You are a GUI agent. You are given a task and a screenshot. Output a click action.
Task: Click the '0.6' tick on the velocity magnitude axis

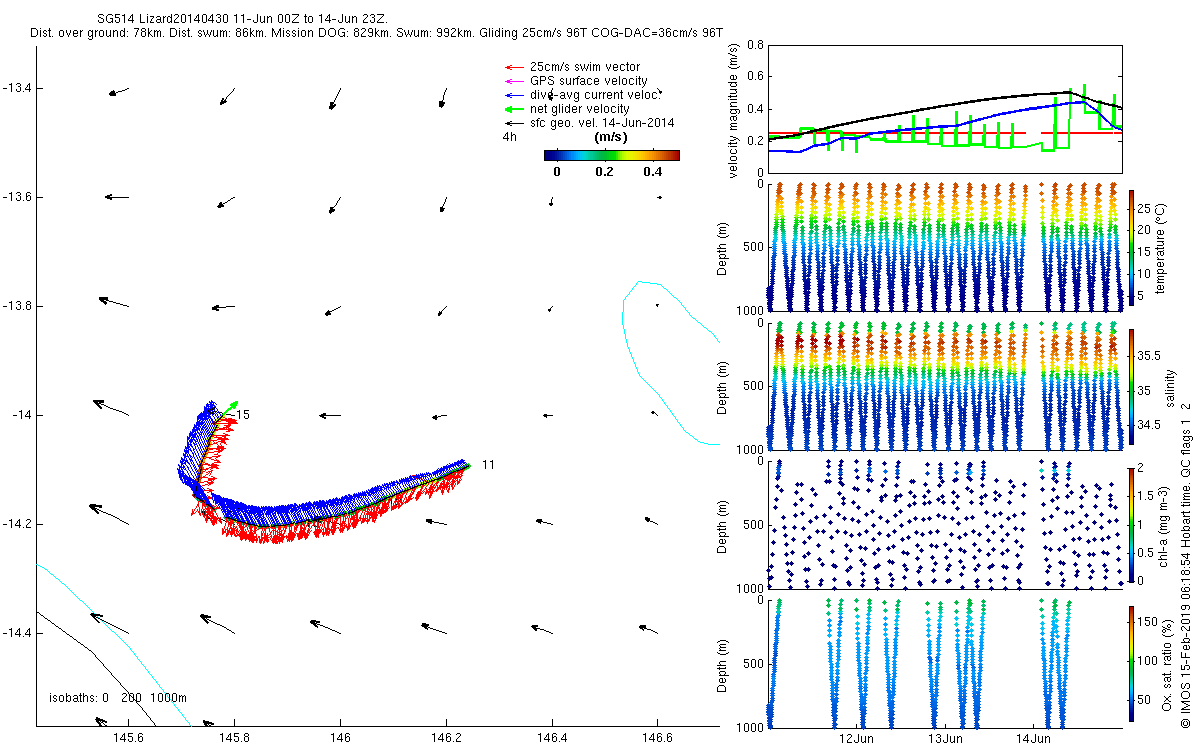click(755, 77)
